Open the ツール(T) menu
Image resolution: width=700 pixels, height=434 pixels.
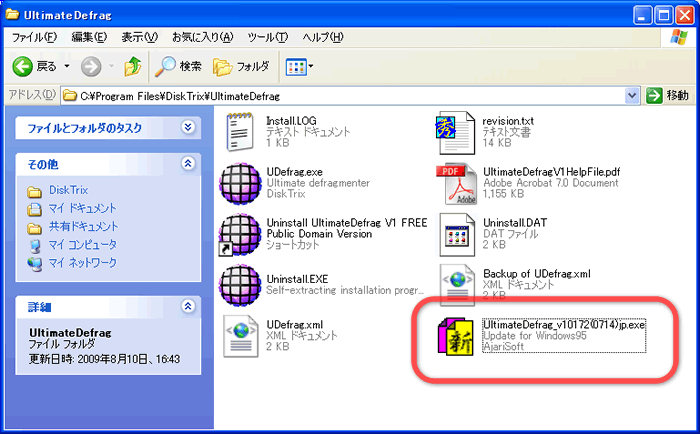(x=267, y=37)
